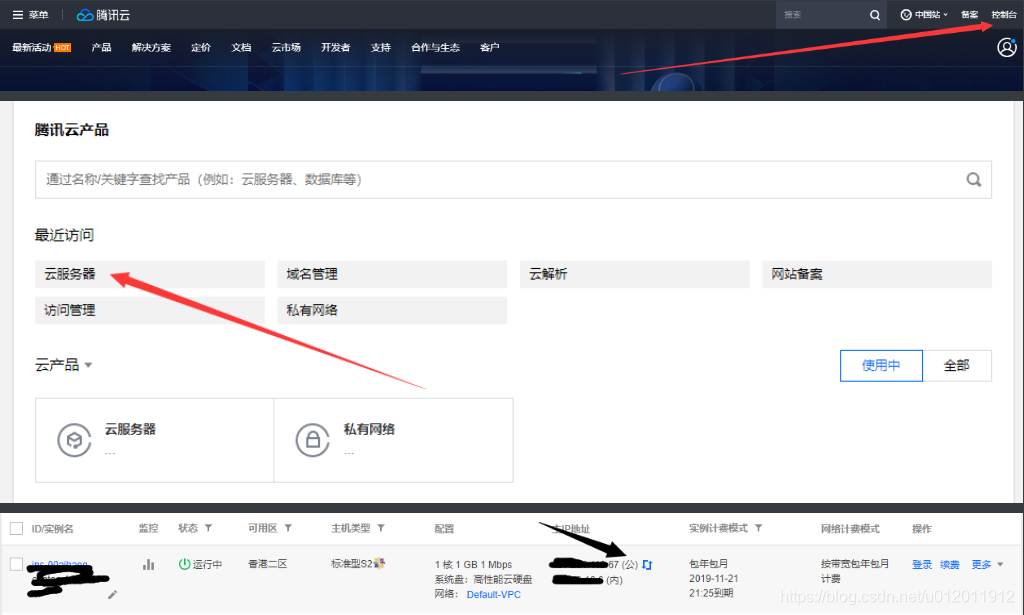Open the 定价 menu item

(201, 48)
